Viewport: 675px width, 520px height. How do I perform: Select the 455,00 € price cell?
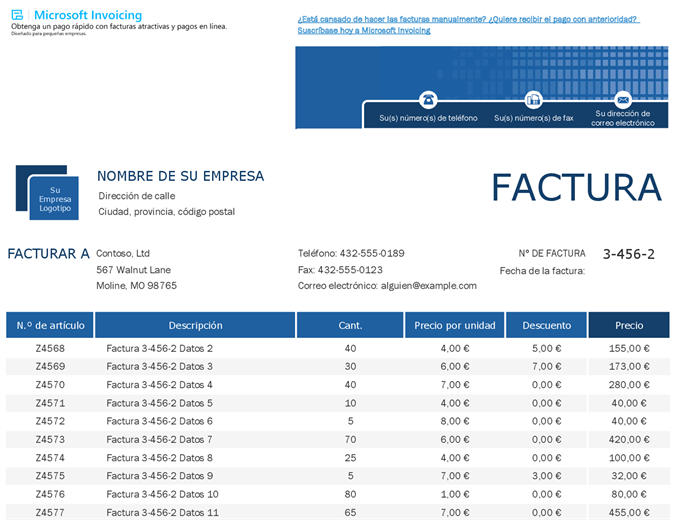tap(629, 512)
